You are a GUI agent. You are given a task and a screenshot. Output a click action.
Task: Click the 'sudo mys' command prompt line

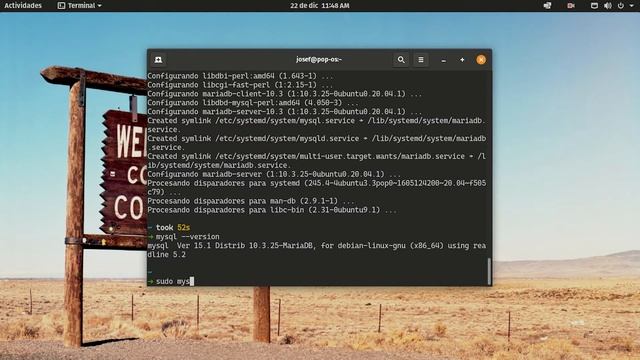pyautogui.click(x=171, y=281)
